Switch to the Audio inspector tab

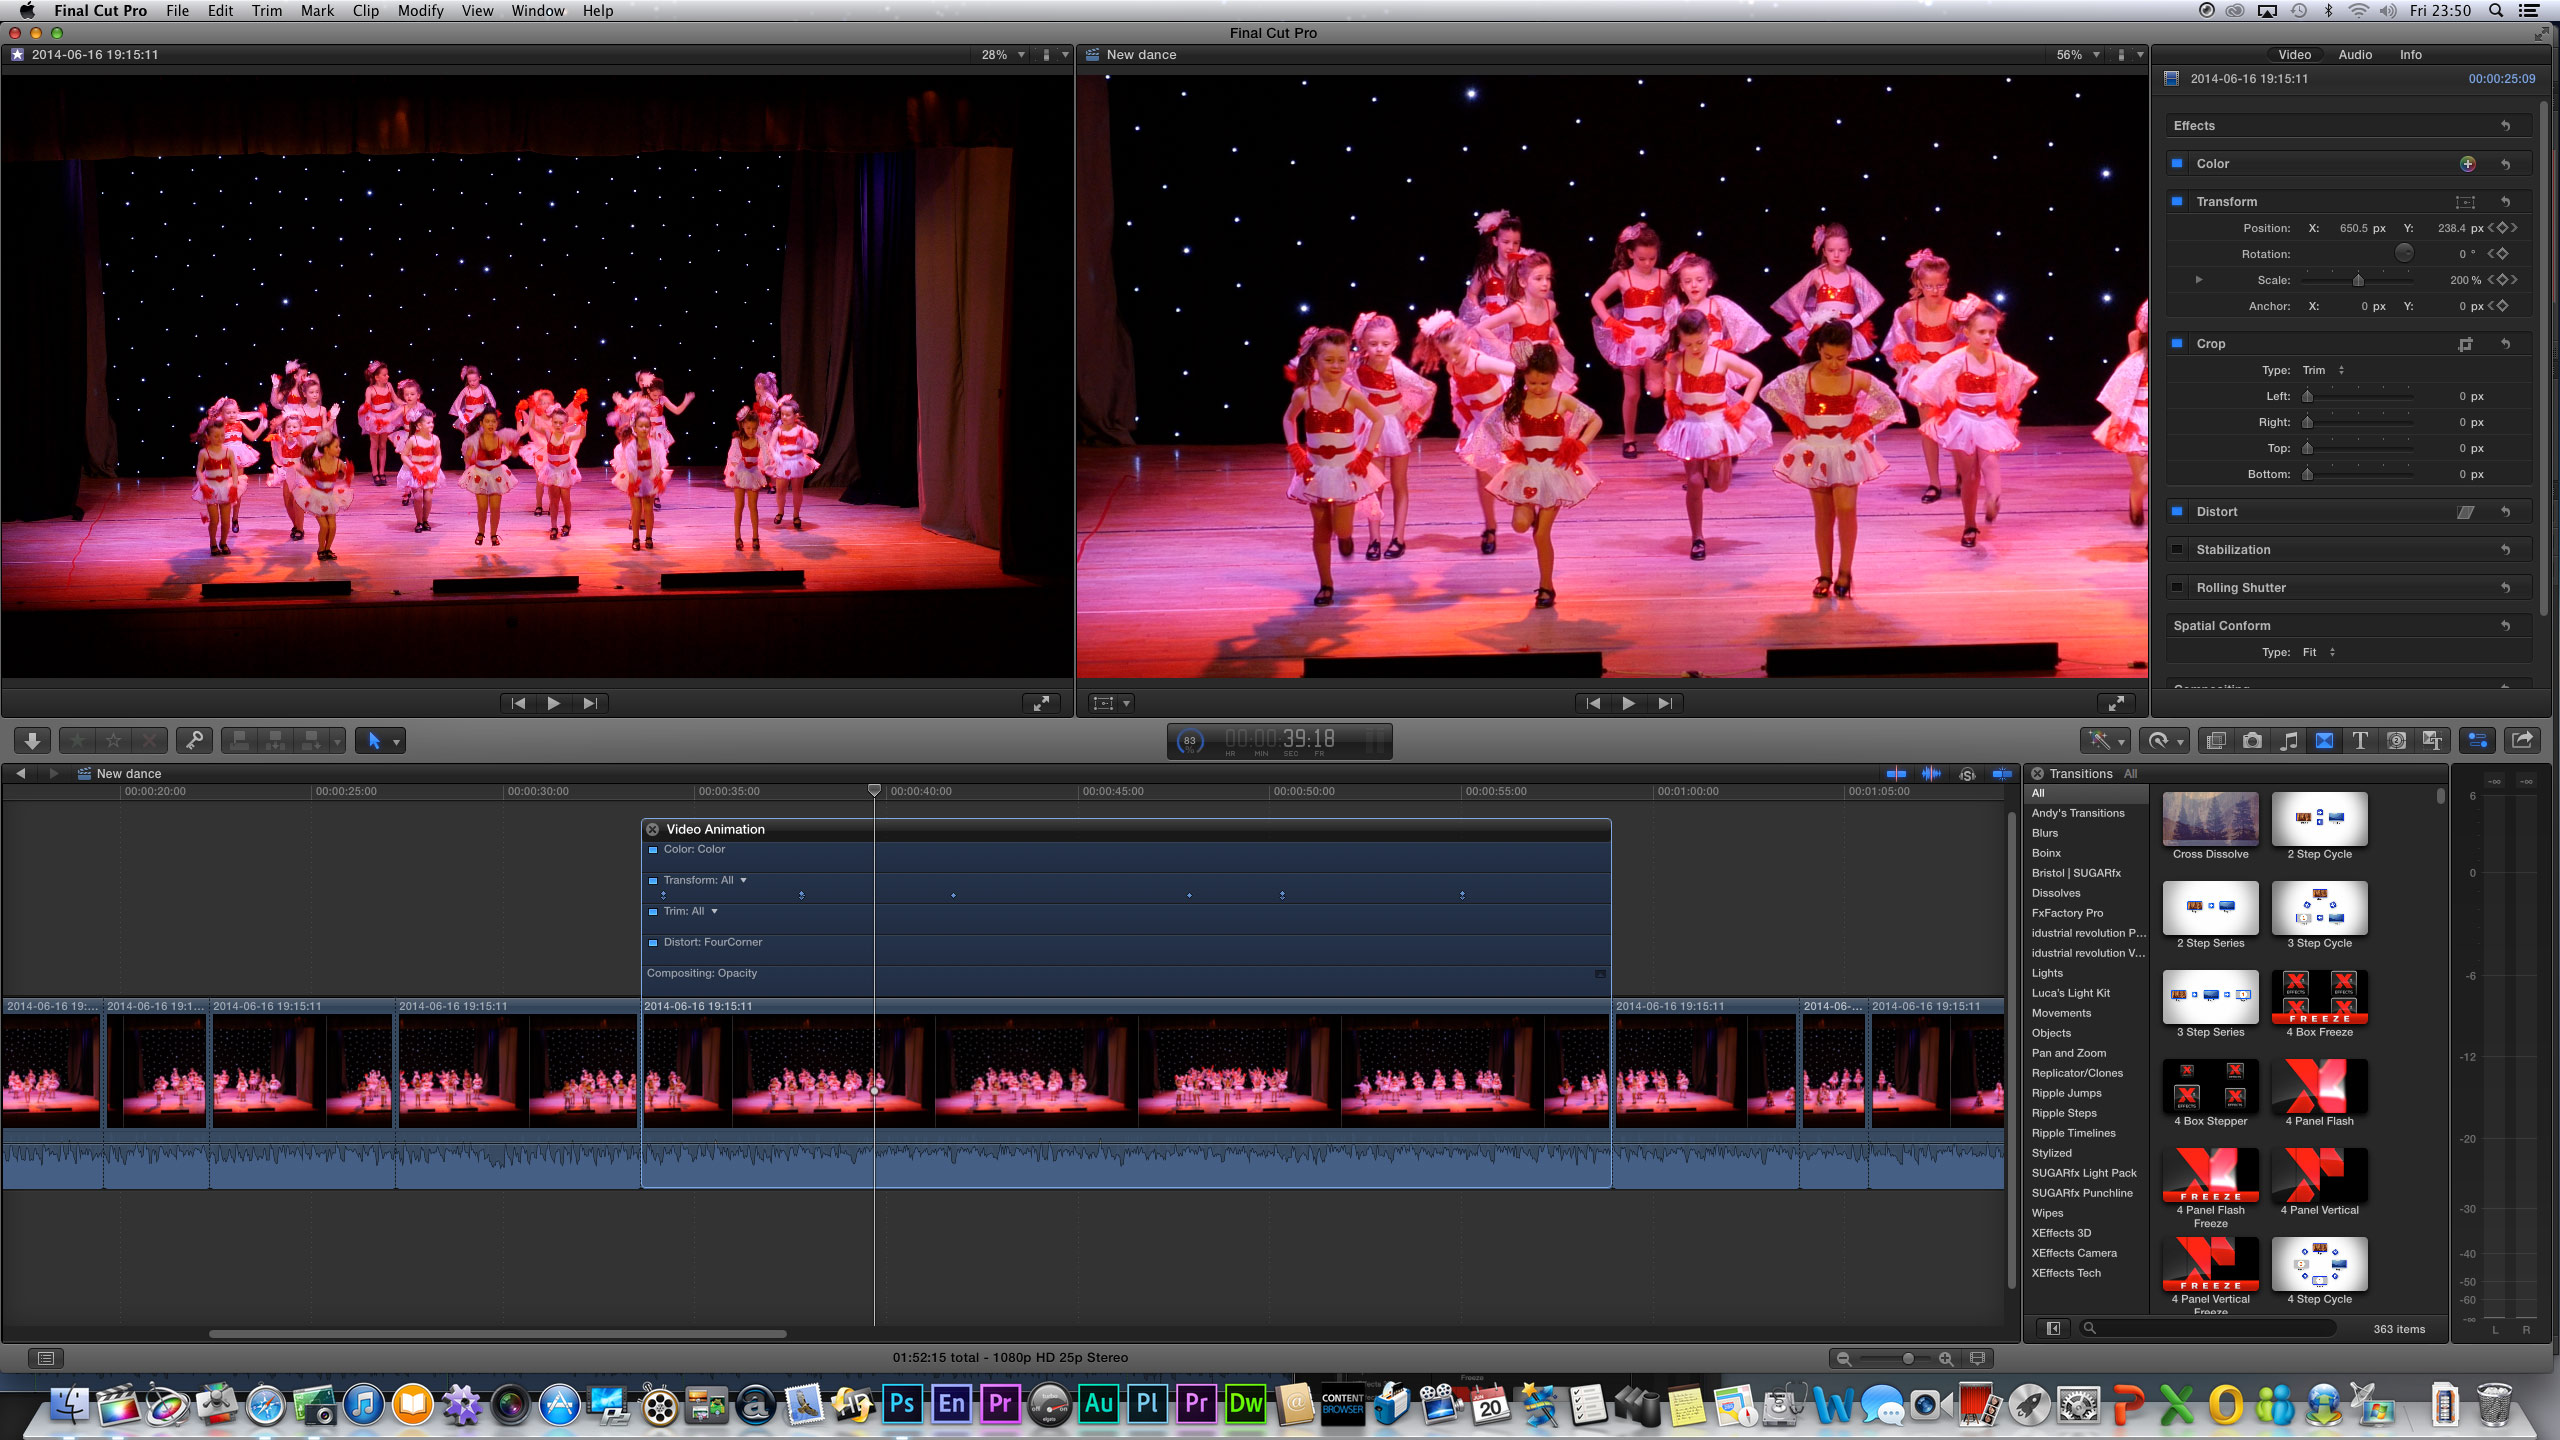click(2355, 55)
